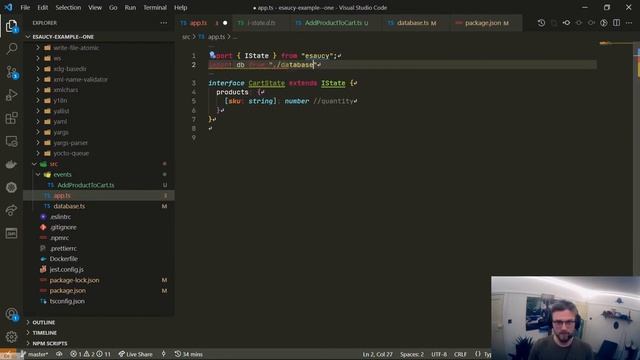Change the CRLF end of line sequence
This screenshot has width=640, height=360.
pos(460,354)
